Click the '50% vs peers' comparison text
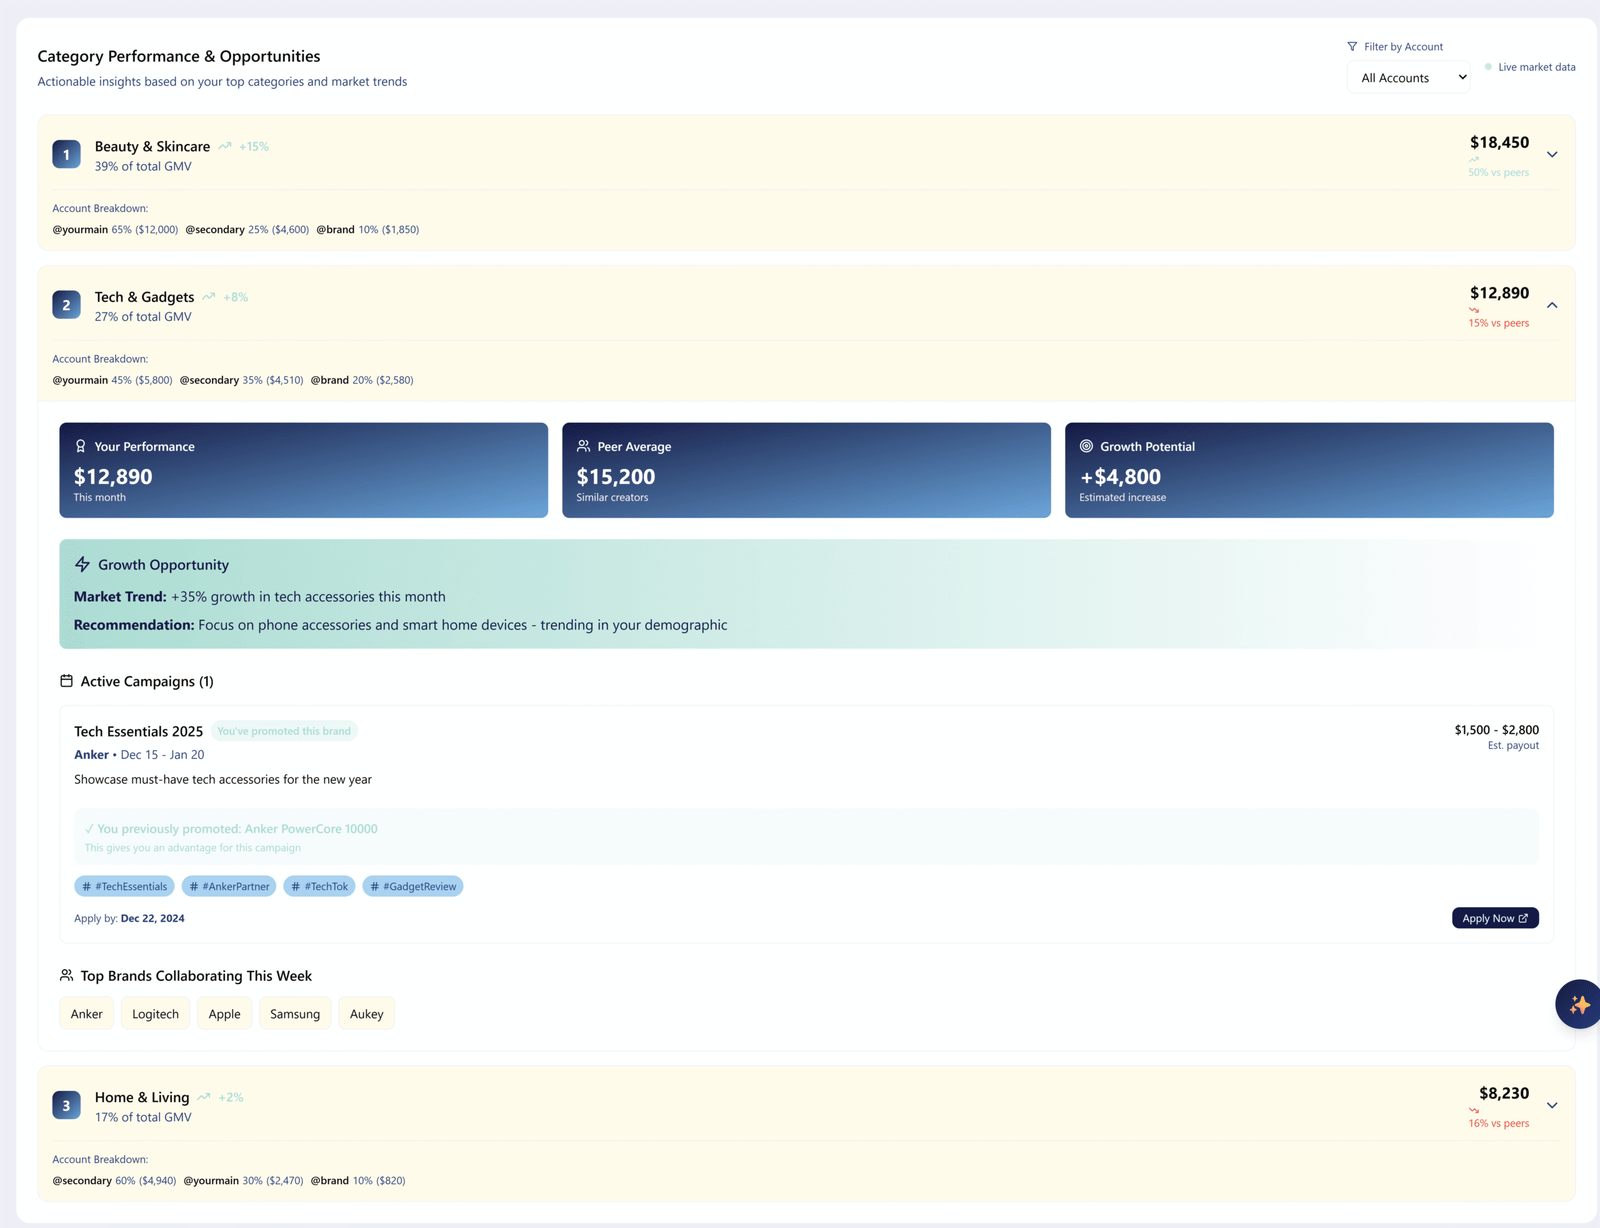This screenshot has width=1600, height=1228. coord(1498,172)
